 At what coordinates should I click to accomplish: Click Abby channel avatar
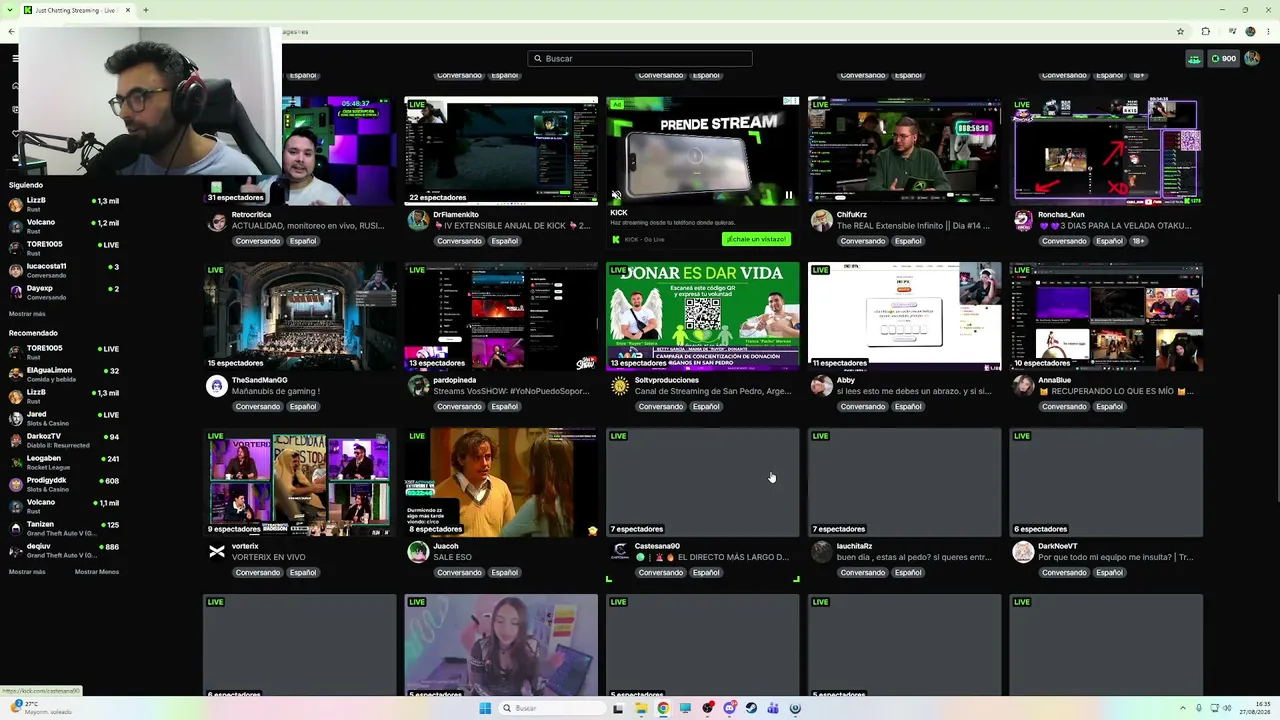[822, 386]
